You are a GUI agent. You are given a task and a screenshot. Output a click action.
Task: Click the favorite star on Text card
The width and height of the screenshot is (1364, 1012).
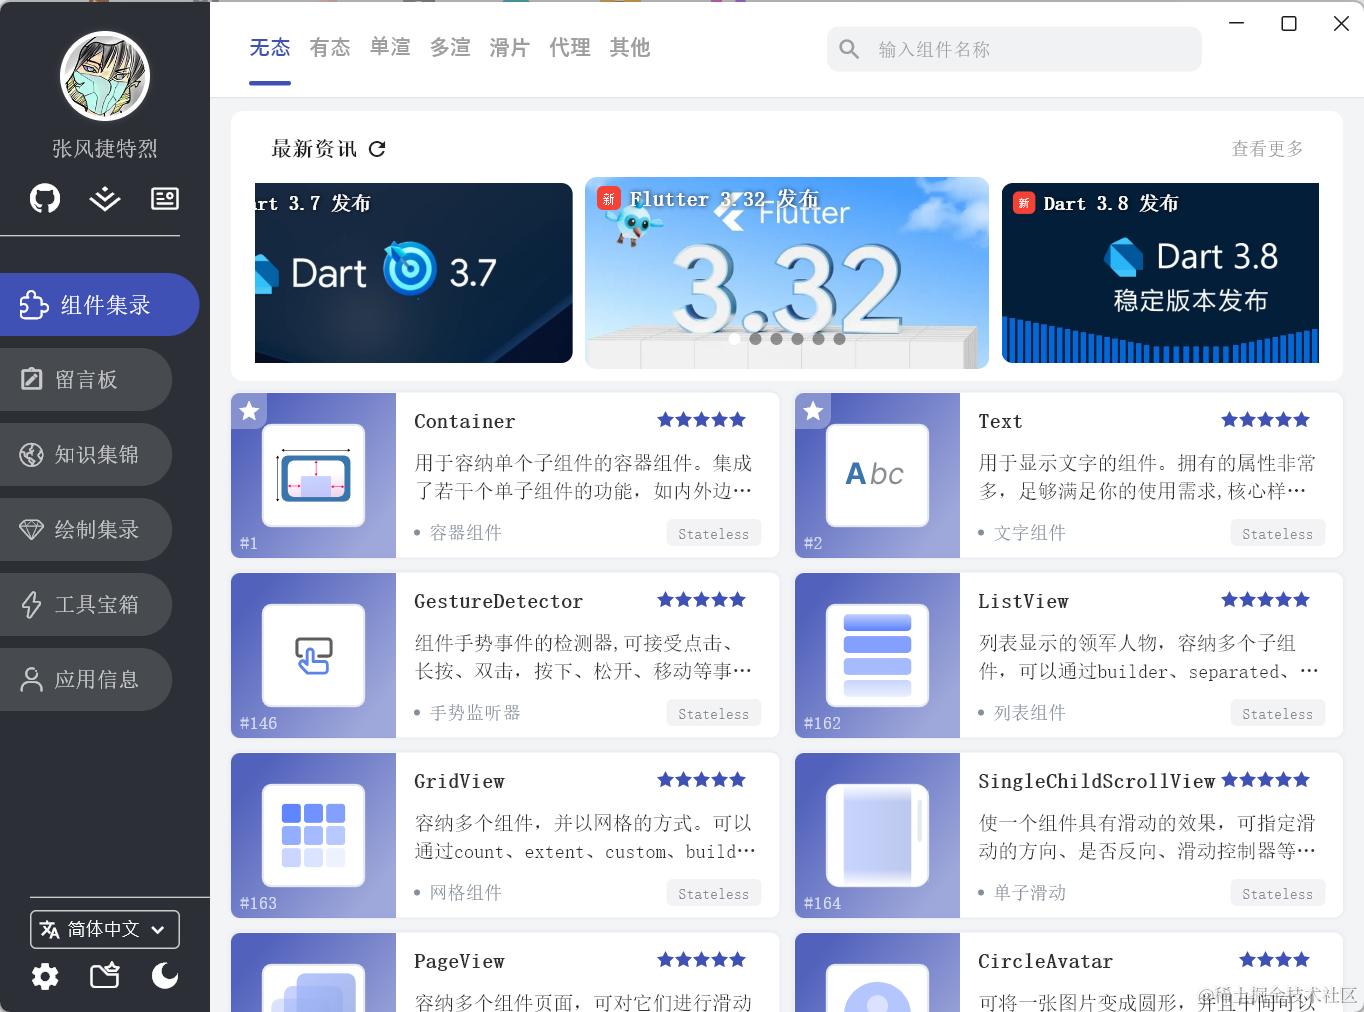[x=813, y=410]
